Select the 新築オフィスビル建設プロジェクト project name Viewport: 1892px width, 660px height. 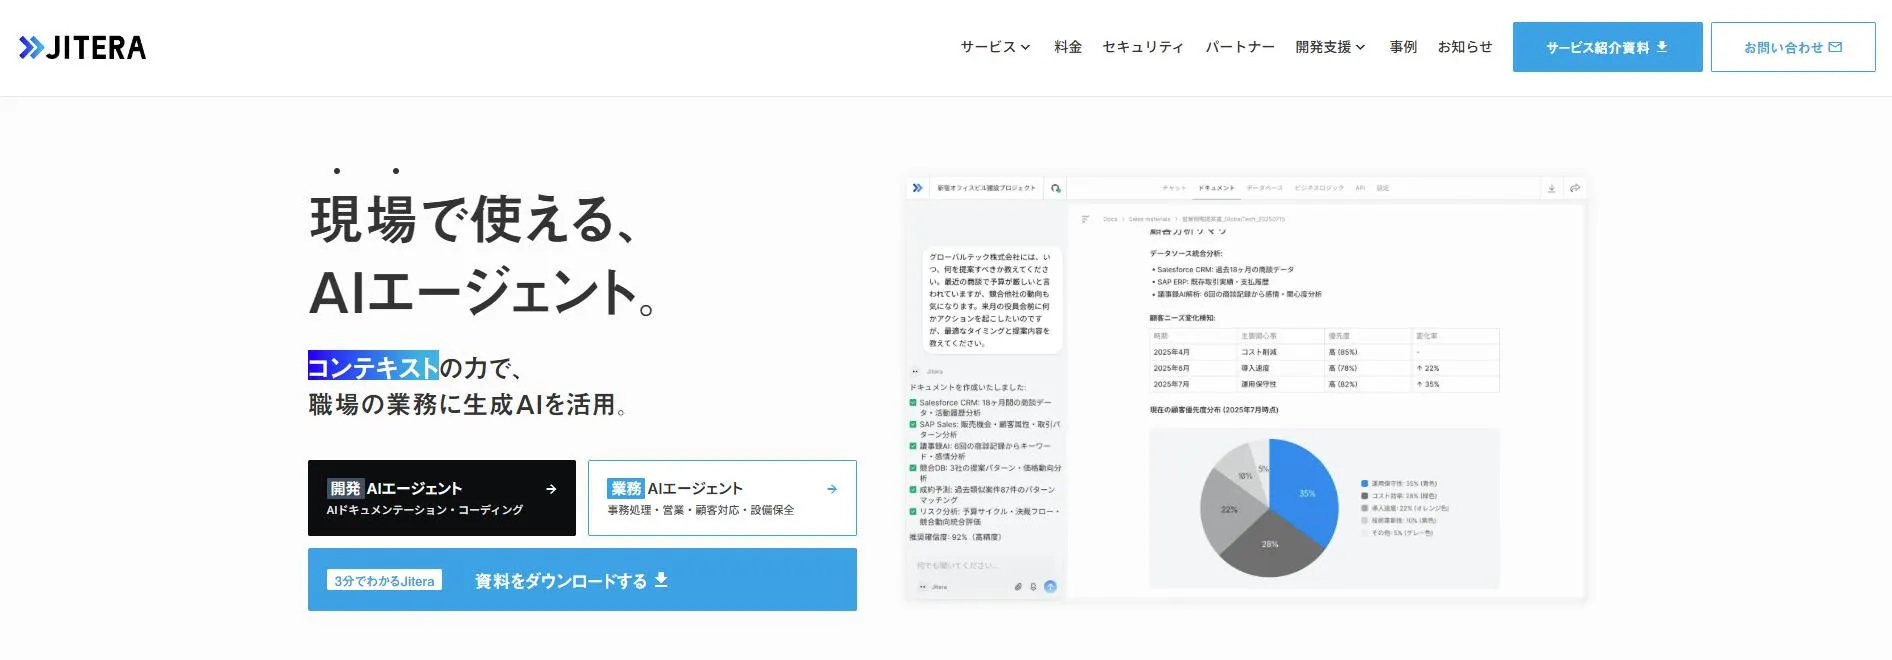pos(986,188)
